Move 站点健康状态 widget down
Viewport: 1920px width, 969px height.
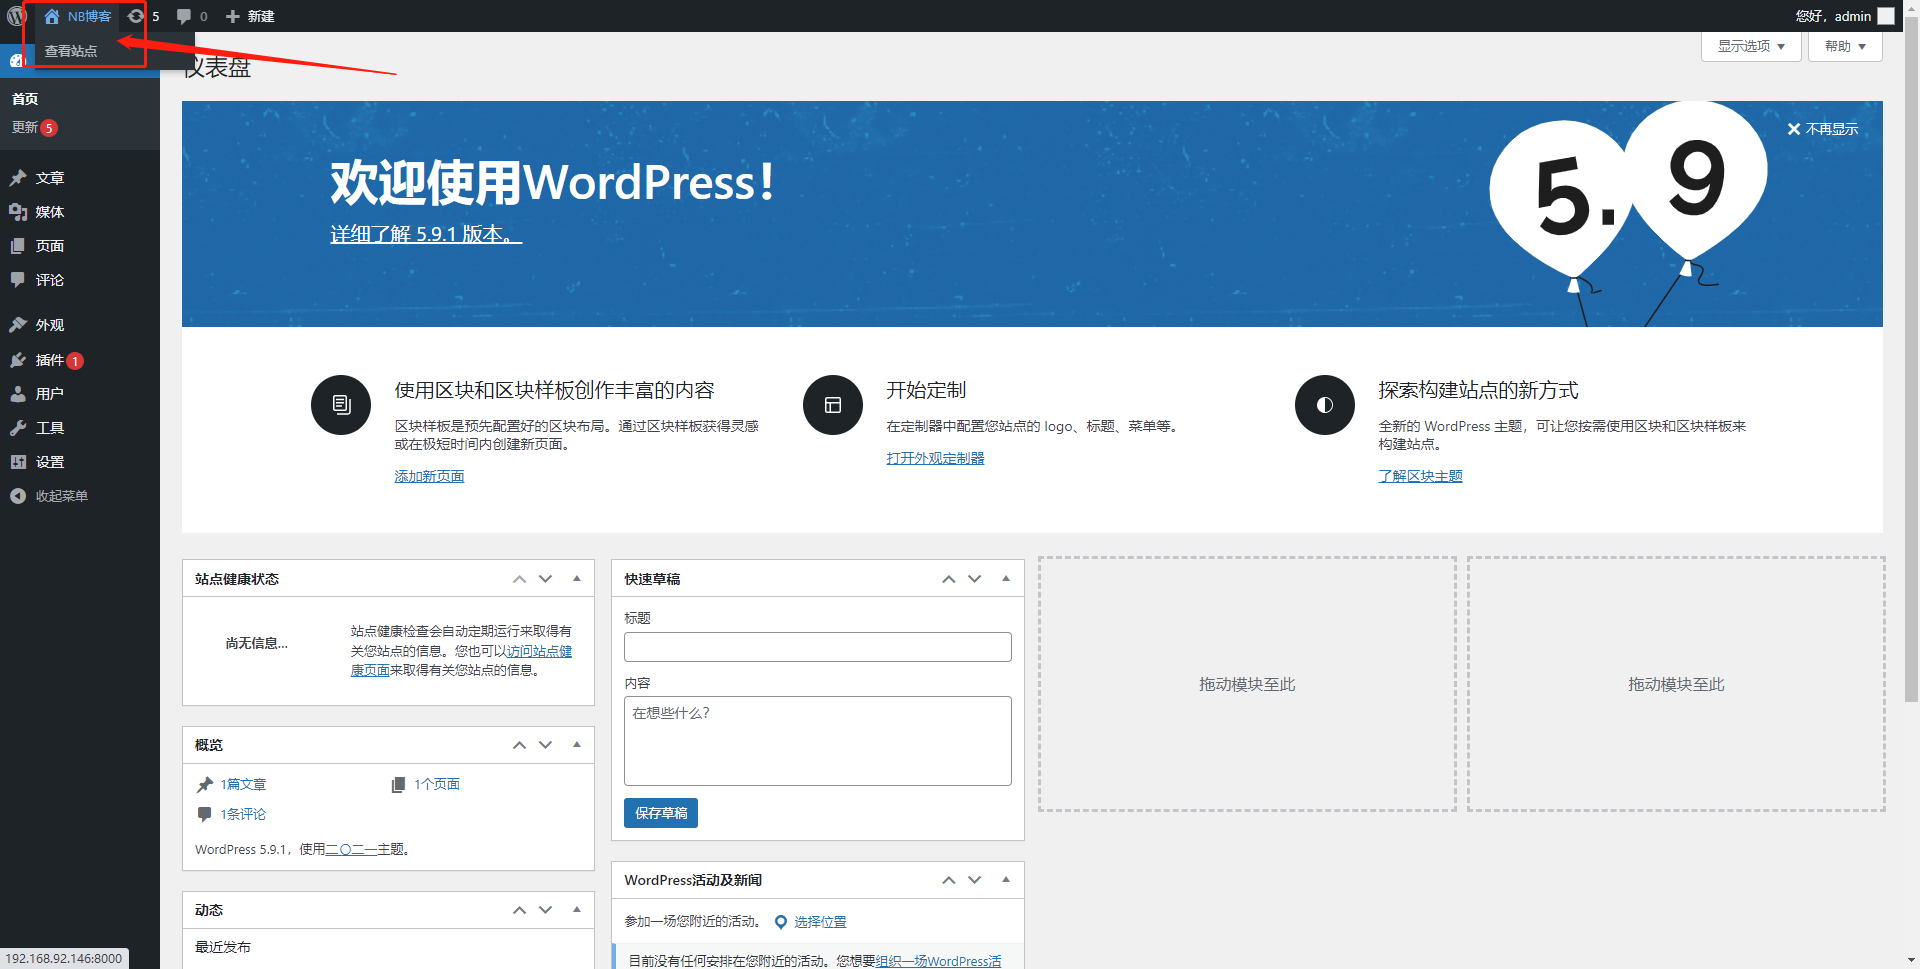click(x=545, y=579)
